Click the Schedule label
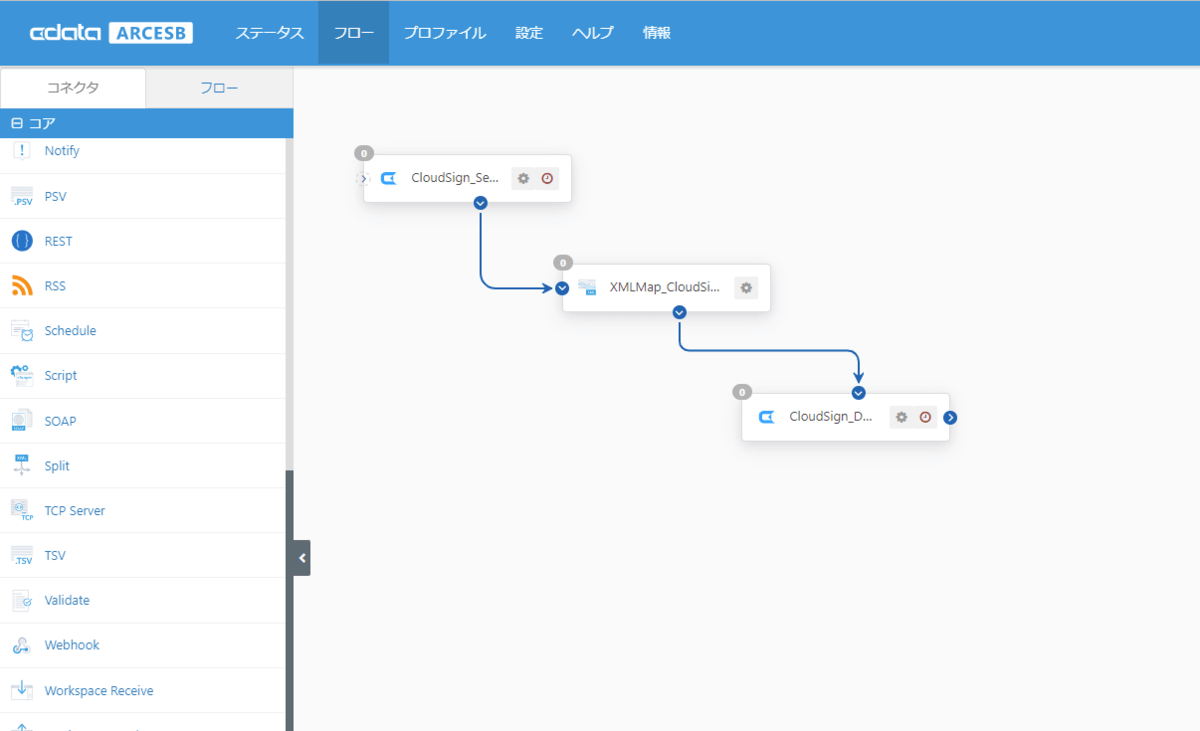 pyautogui.click(x=70, y=331)
